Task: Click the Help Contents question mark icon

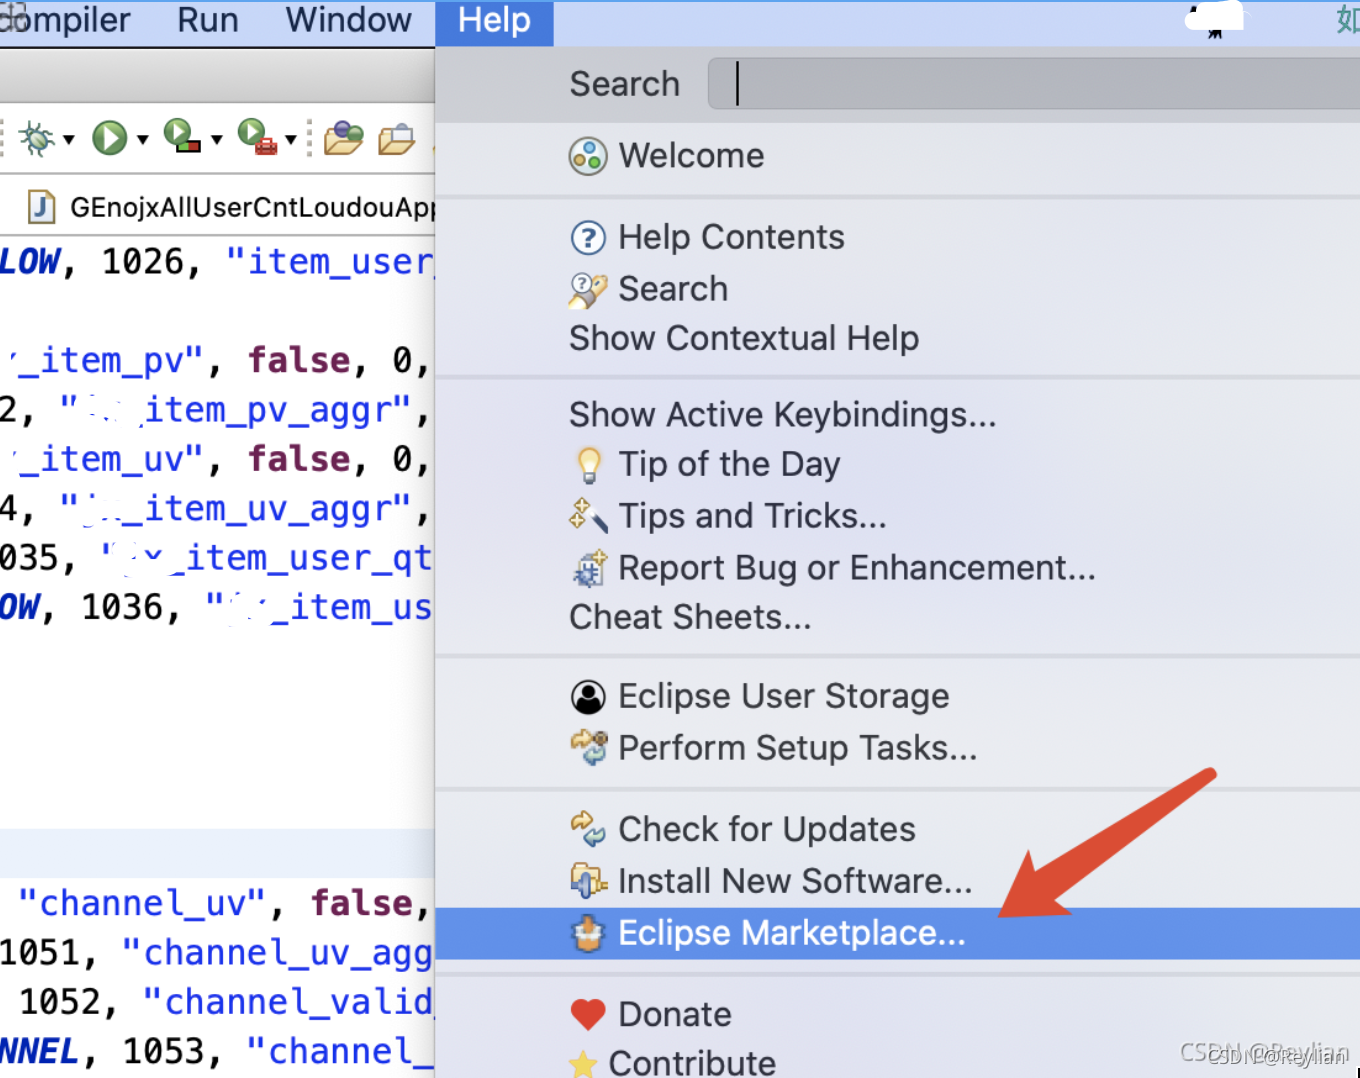Action: pyautogui.click(x=588, y=238)
